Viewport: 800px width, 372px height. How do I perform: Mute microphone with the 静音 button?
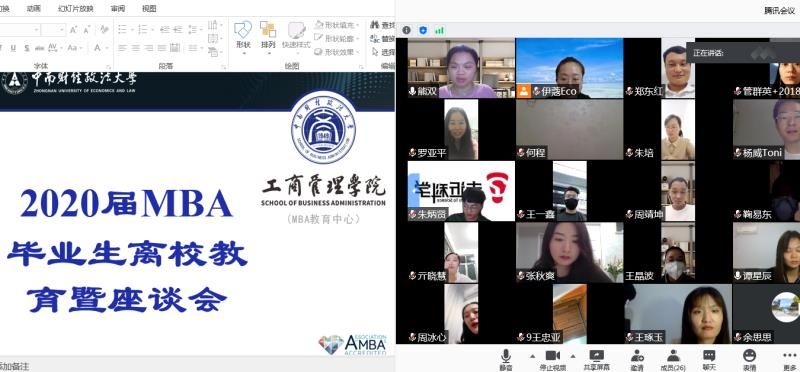click(x=506, y=359)
